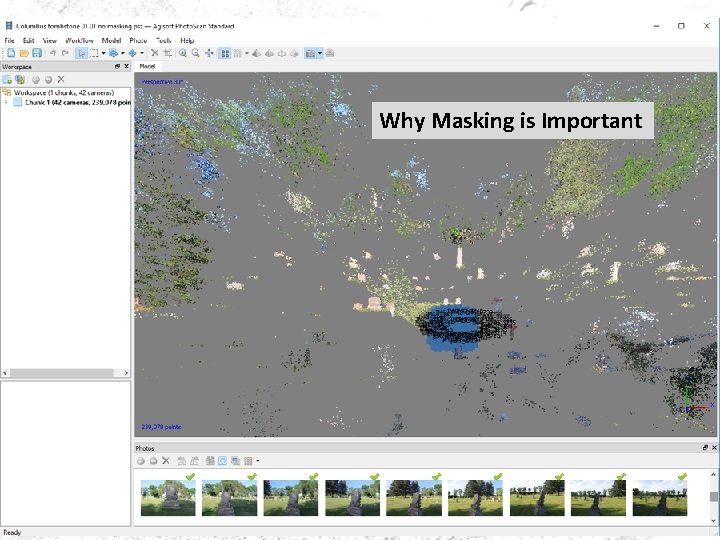
Task: Select Chunk 1 (42 cameras) row
Action: (x=72, y=102)
